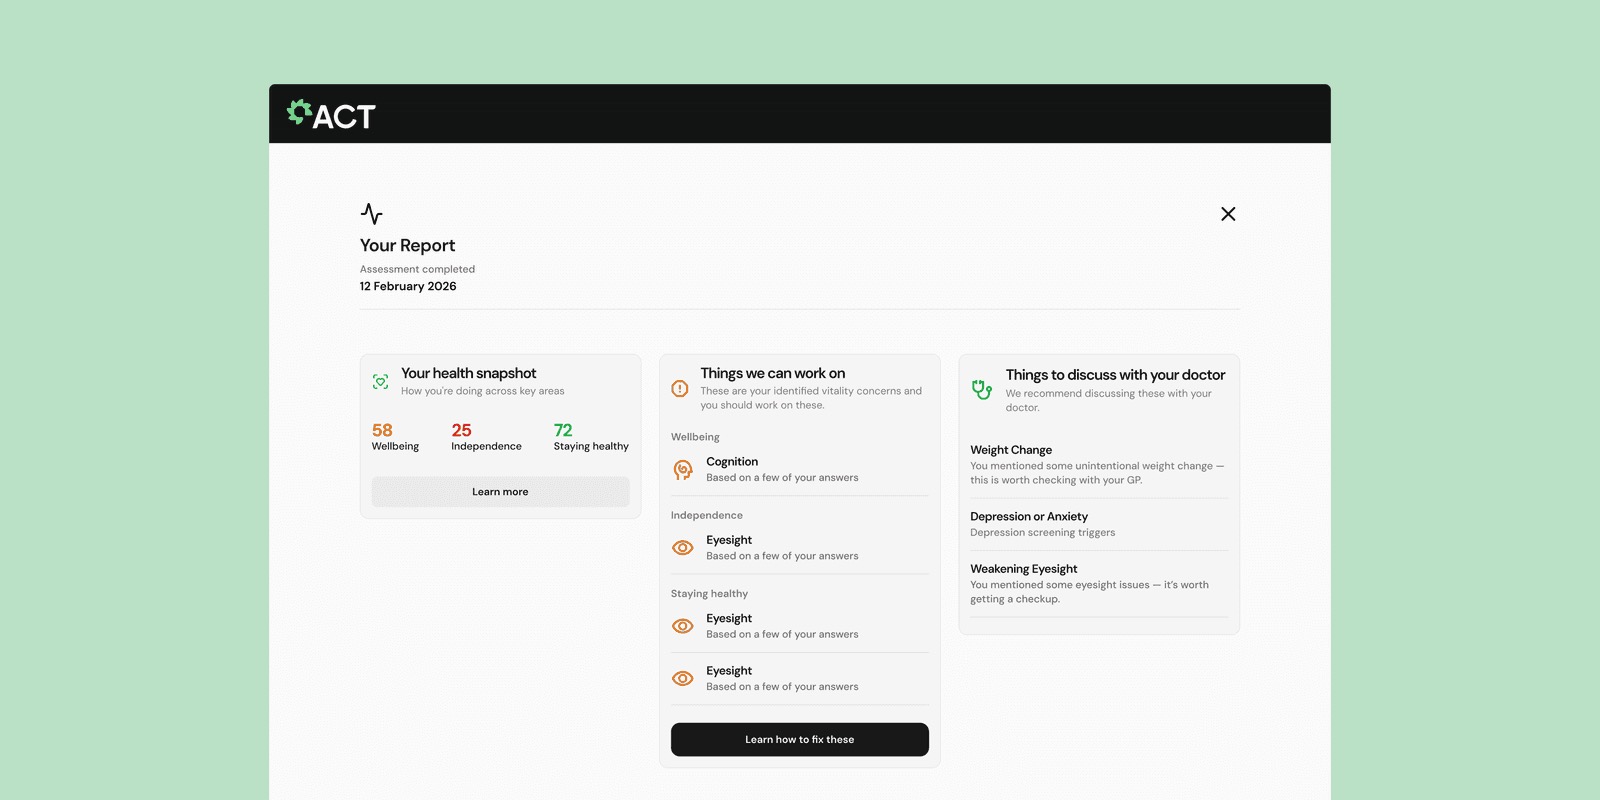Click the alert icon beside Things we can work on
The height and width of the screenshot is (800, 1600).
tap(680, 389)
